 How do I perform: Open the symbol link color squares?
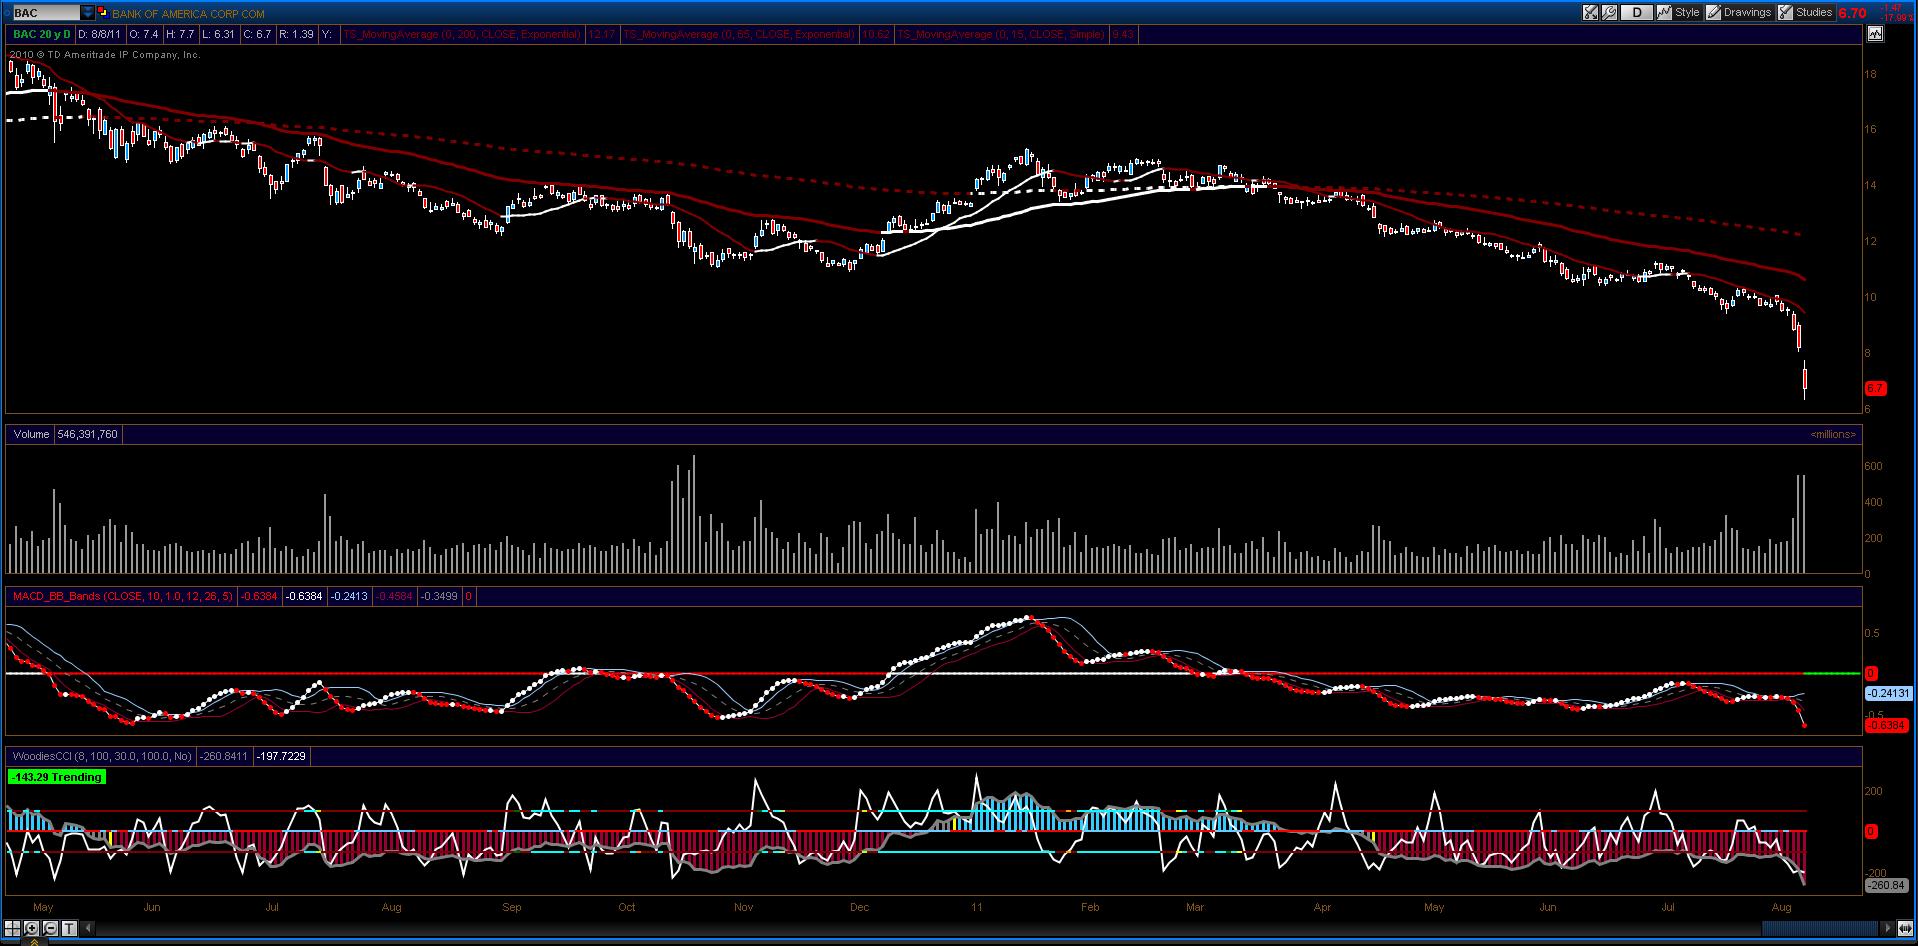click(x=103, y=13)
